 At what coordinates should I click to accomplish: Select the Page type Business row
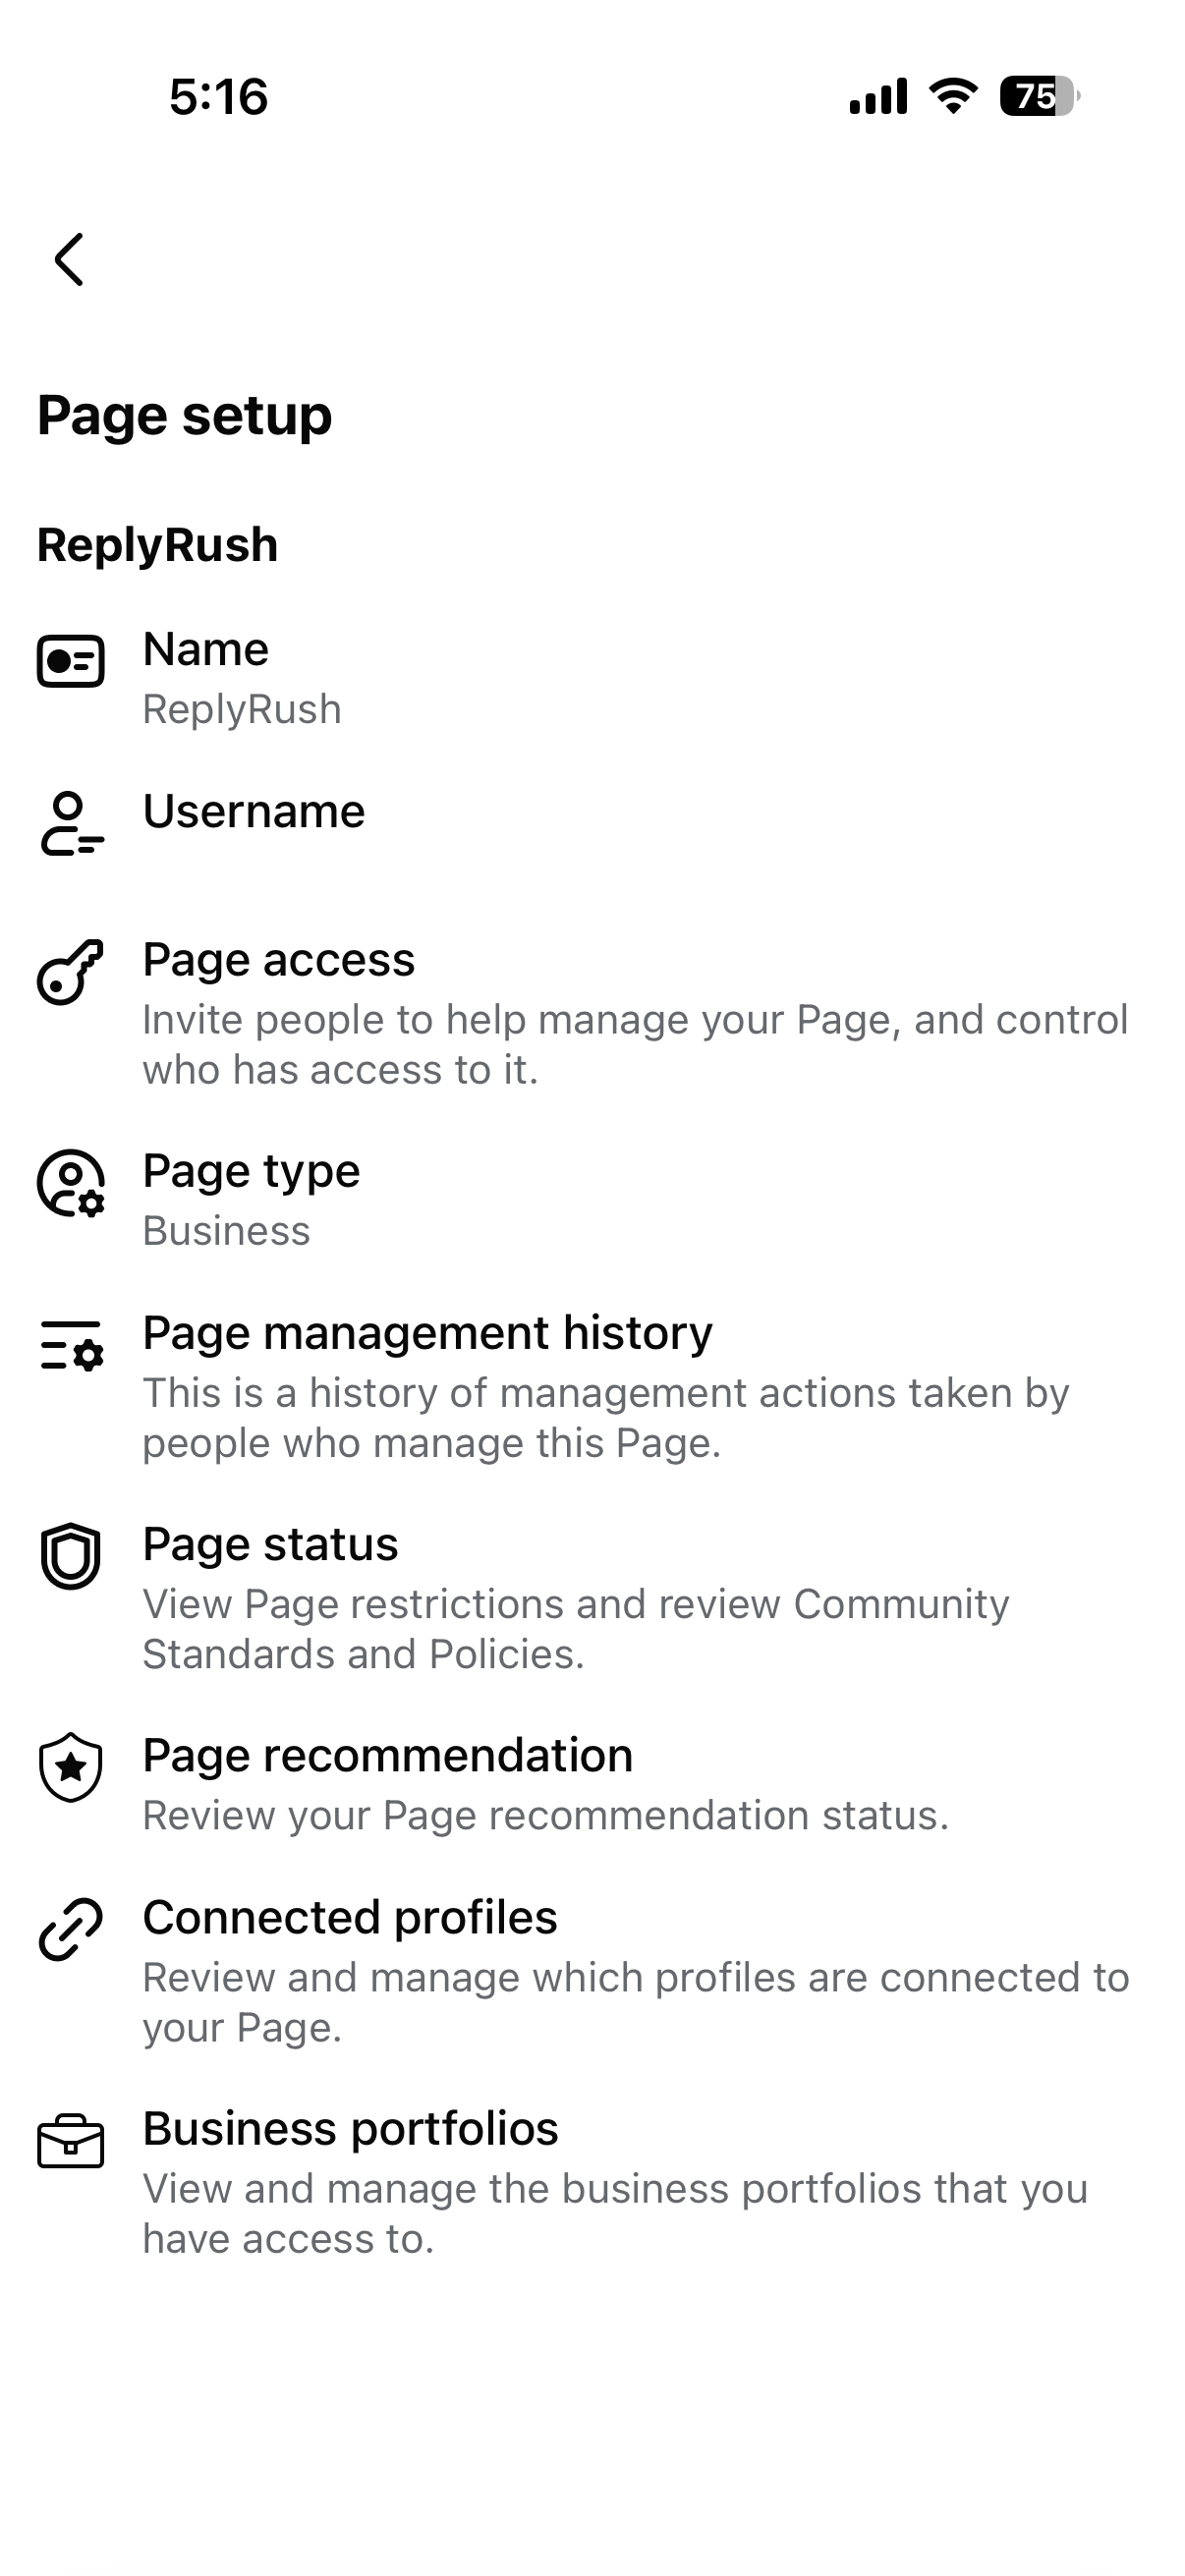coord(592,1199)
